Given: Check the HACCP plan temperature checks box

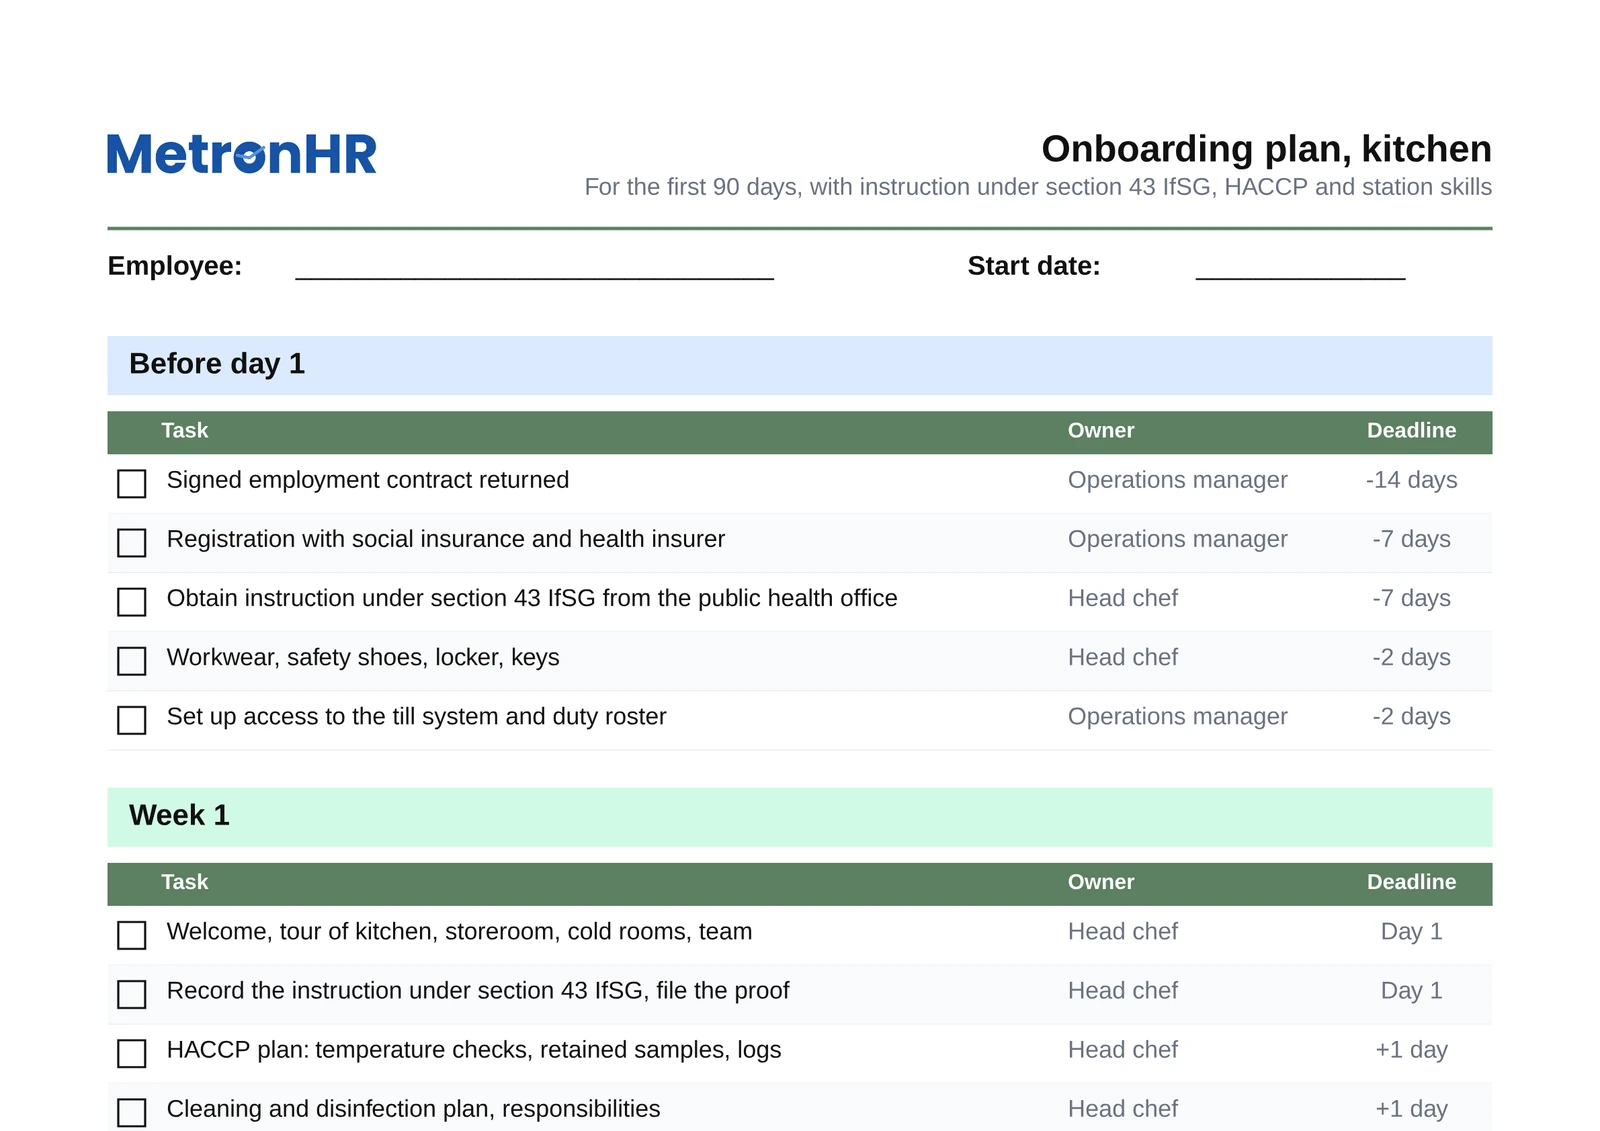Looking at the screenshot, I should [132, 1053].
